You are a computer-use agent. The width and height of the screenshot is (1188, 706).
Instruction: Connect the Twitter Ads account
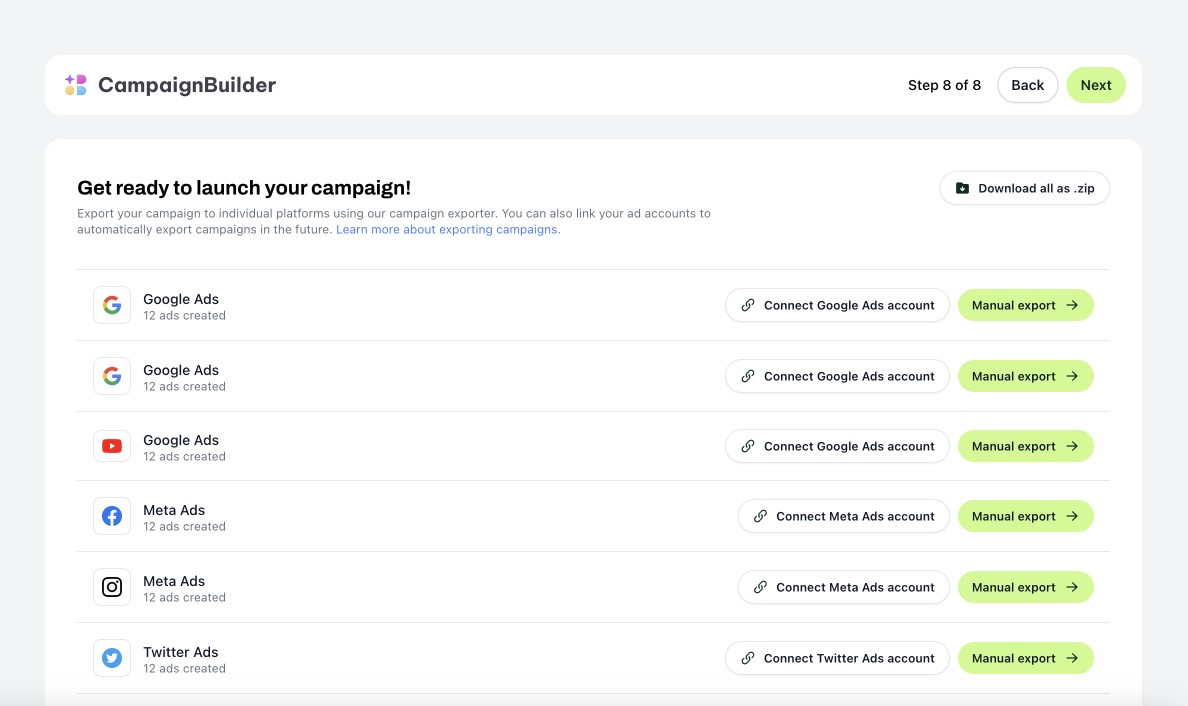[x=837, y=658]
